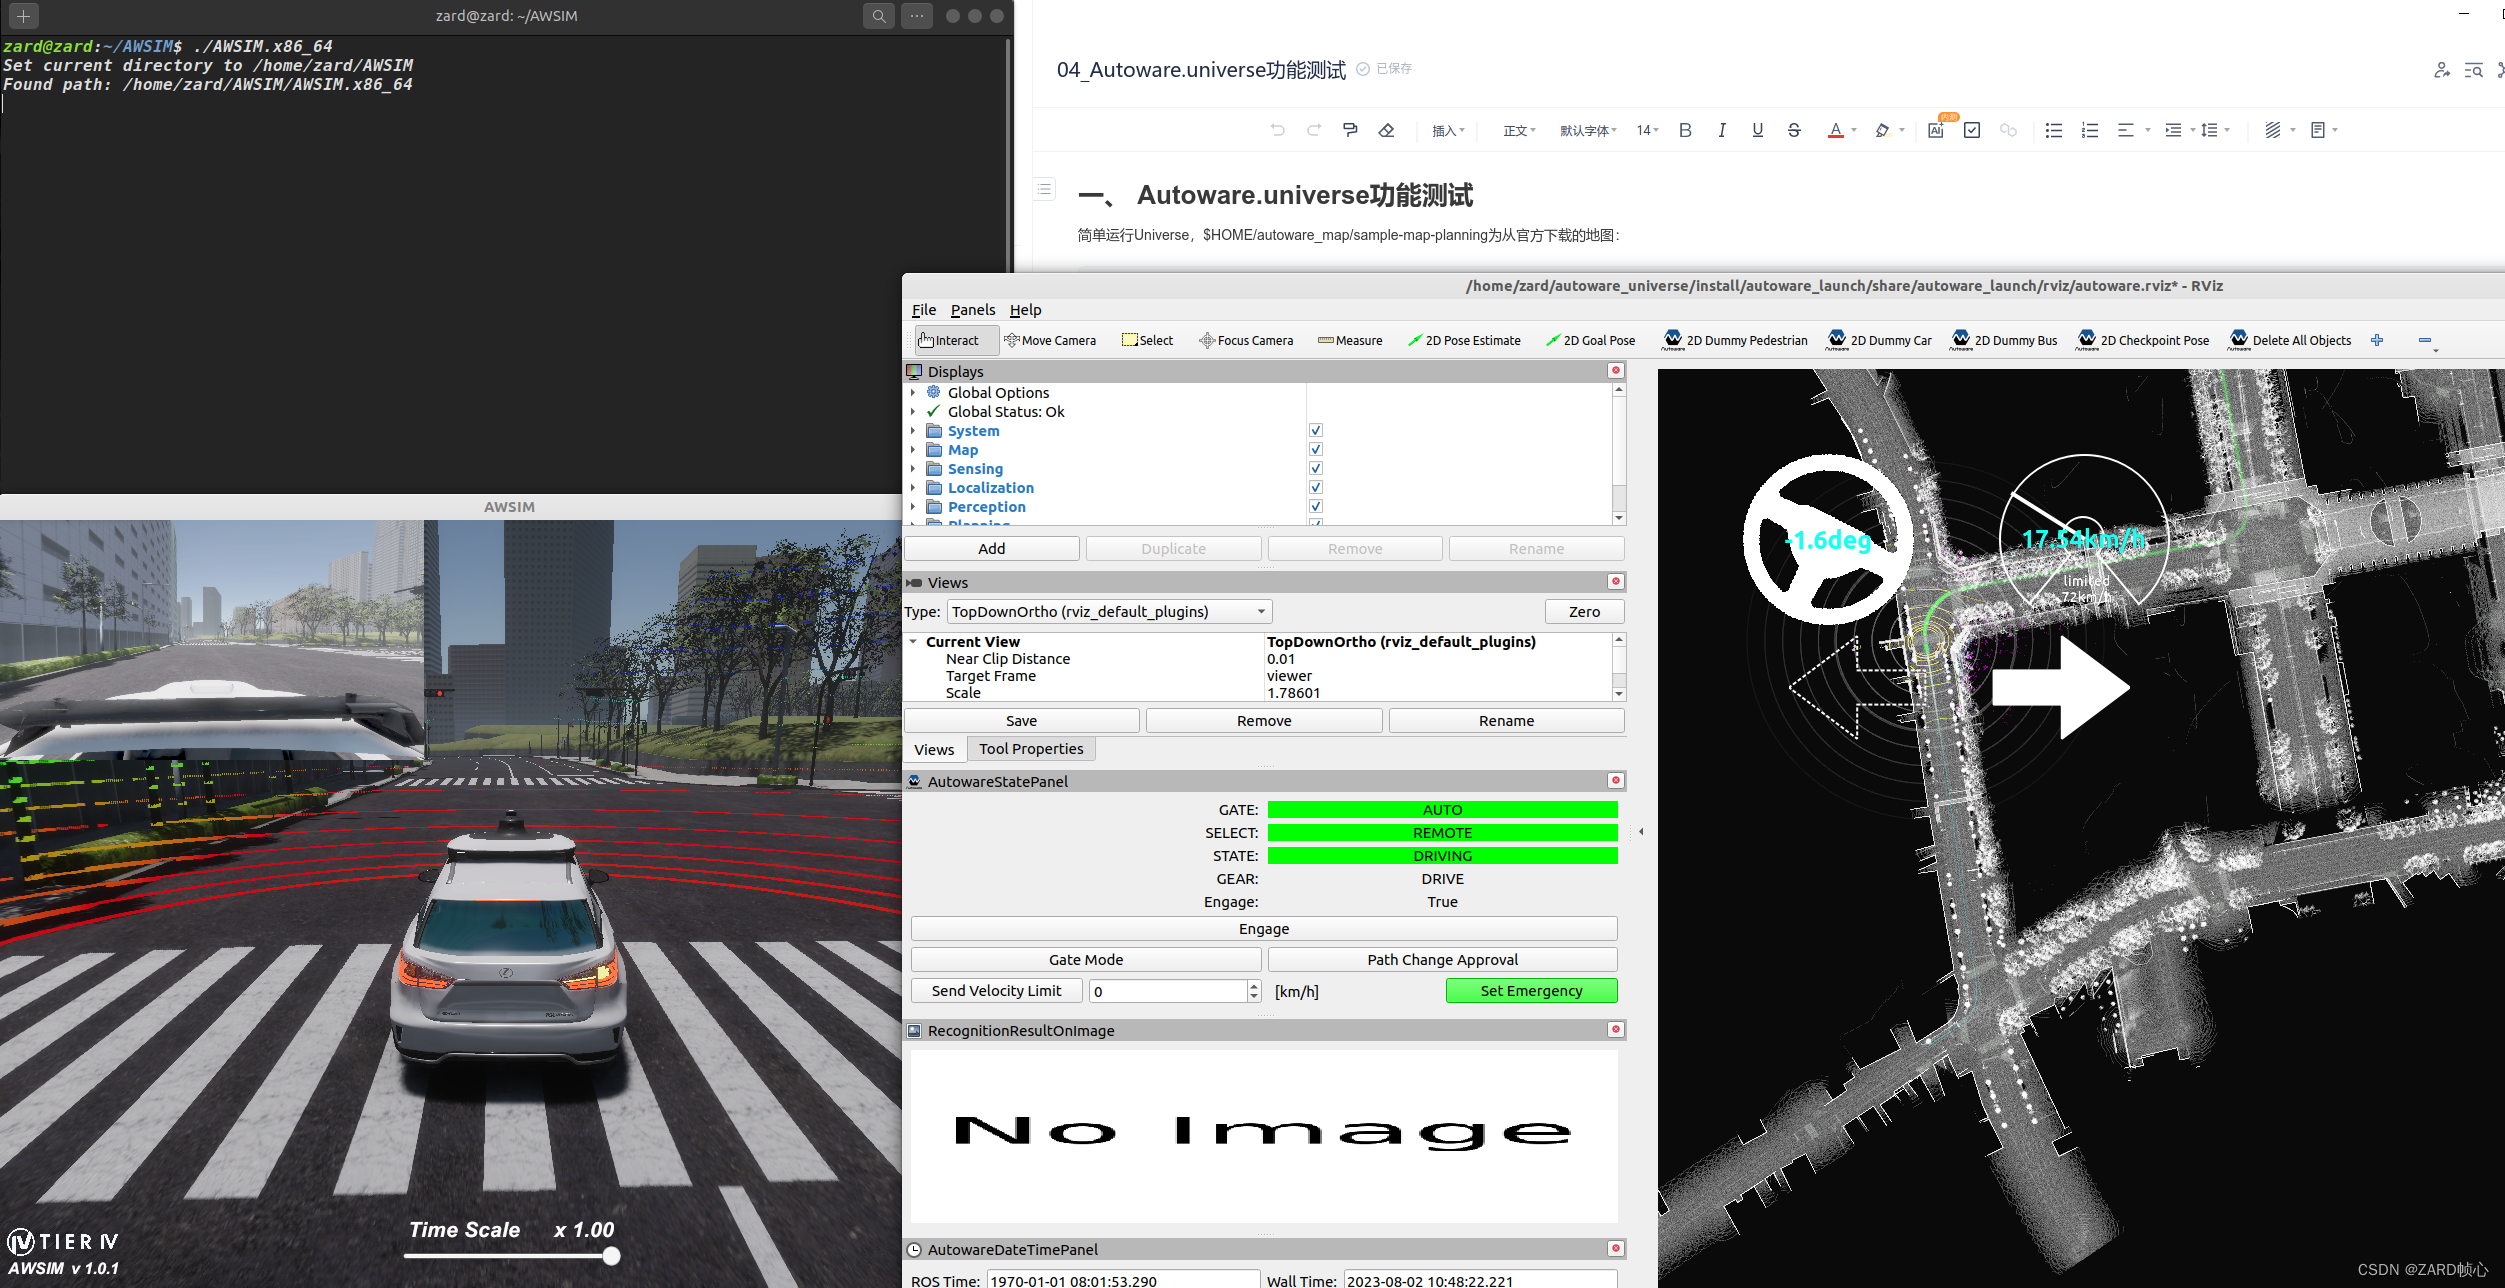The width and height of the screenshot is (2505, 1288).
Task: Switch to the Tool Properties tab
Action: (1031, 749)
